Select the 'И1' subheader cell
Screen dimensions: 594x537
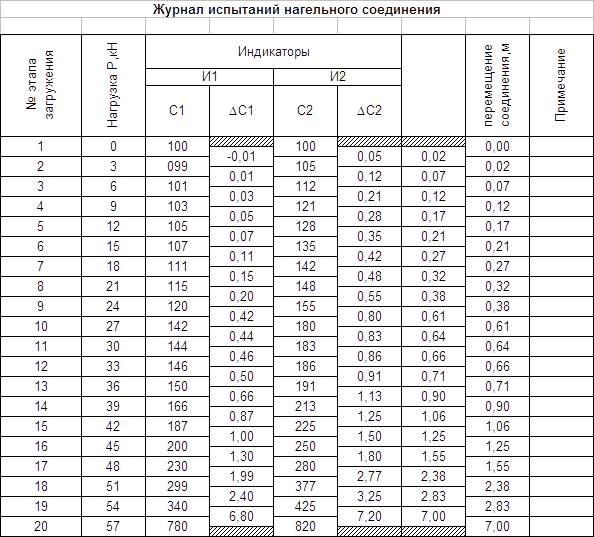coord(209,77)
